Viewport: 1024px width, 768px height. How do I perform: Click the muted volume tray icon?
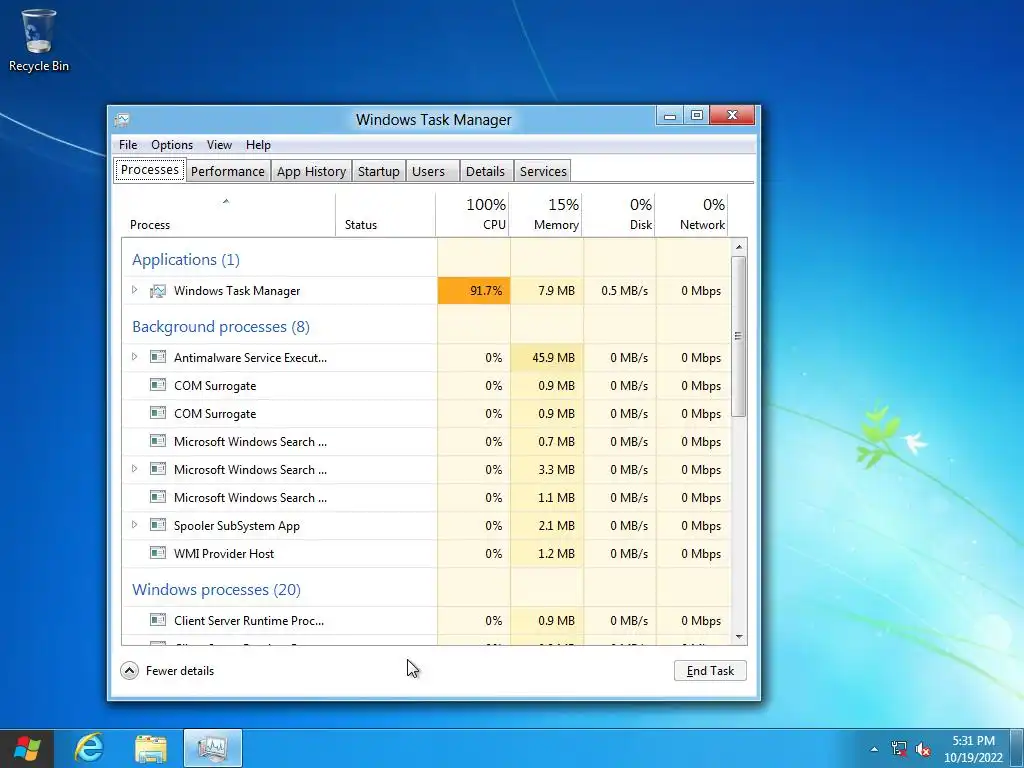(x=923, y=749)
